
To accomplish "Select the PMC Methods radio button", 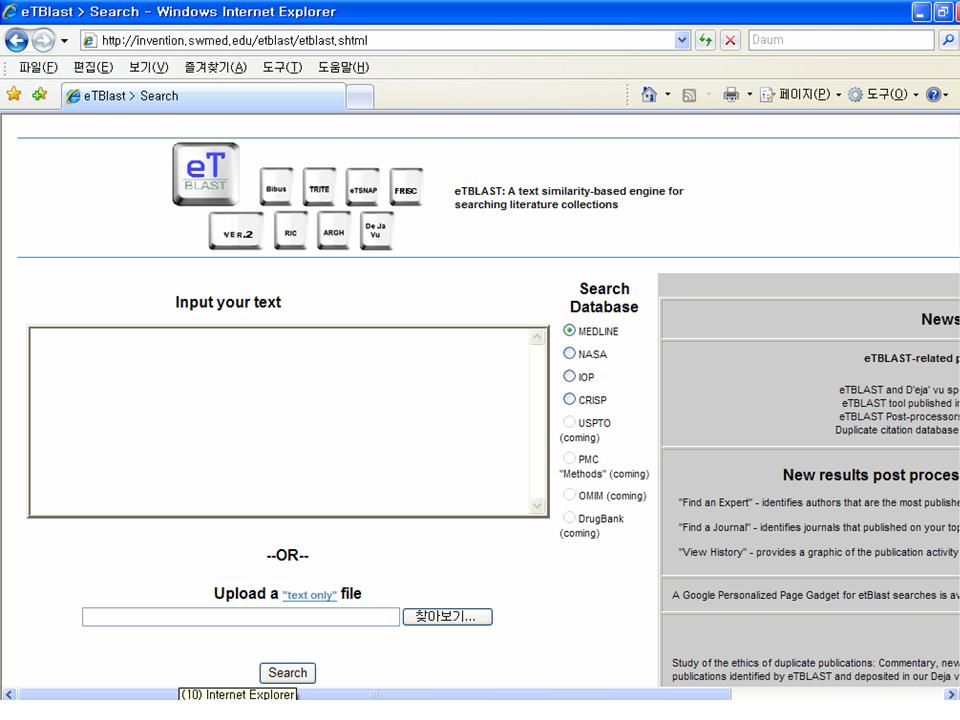I will point(569,458).
